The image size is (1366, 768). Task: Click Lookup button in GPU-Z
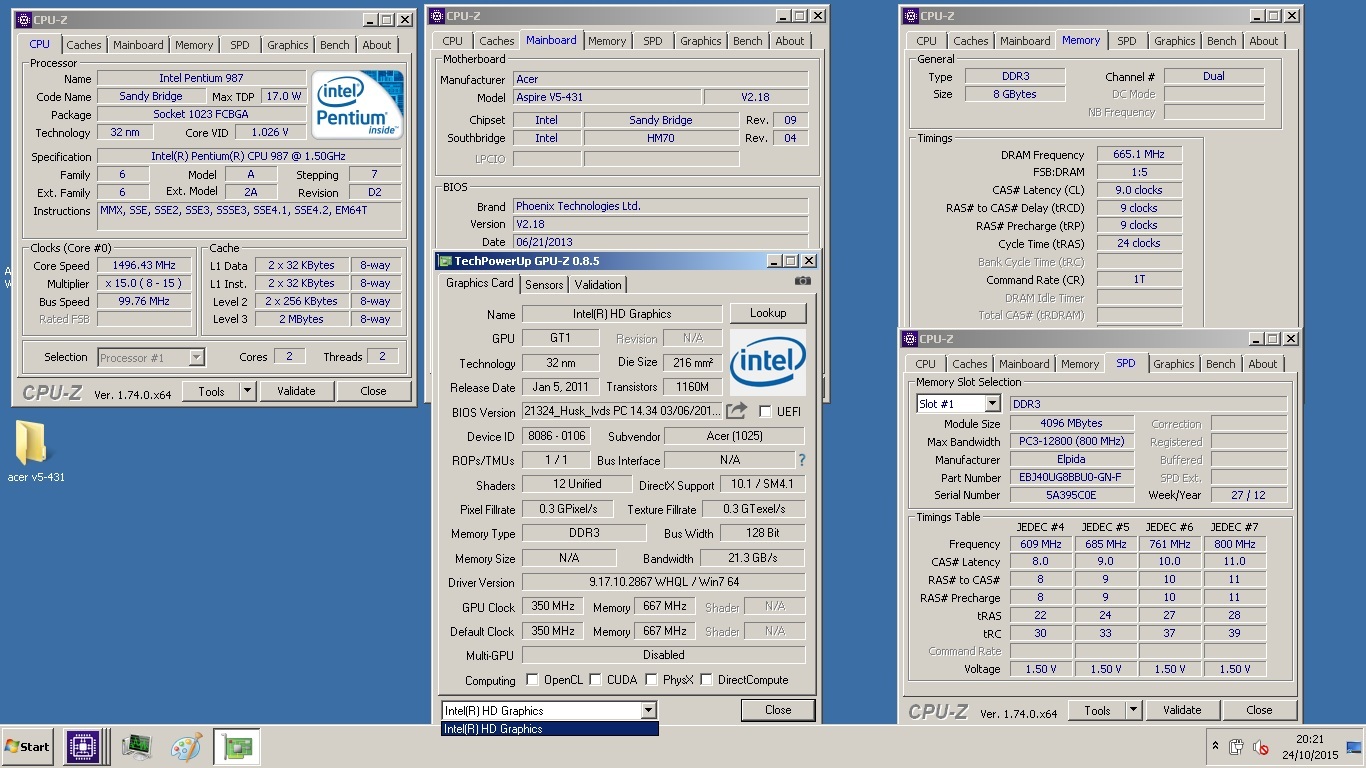click(768, 313)
